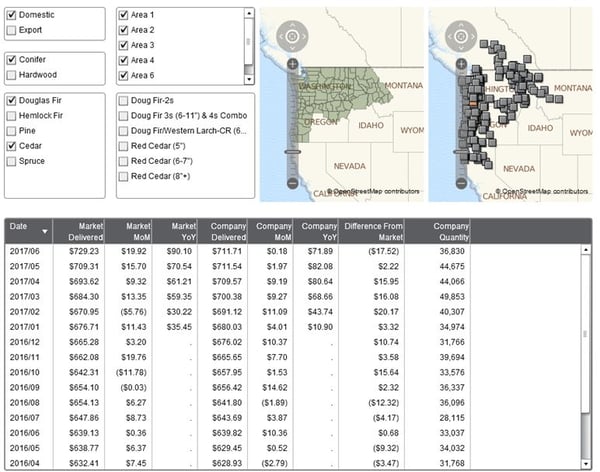Open OpenStreetMap contributors link on right map
This screenshot has width=600, height=472.
coord(542,191)
